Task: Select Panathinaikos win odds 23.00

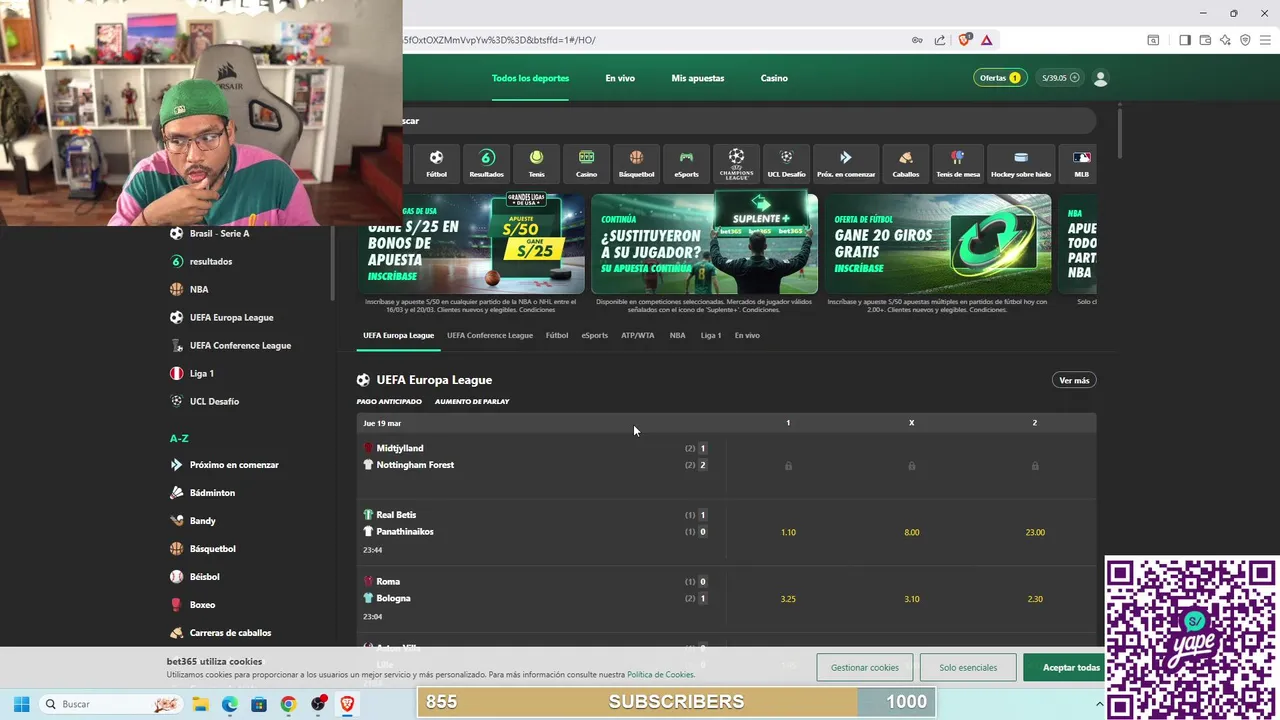Action: tap(1035, 532)
